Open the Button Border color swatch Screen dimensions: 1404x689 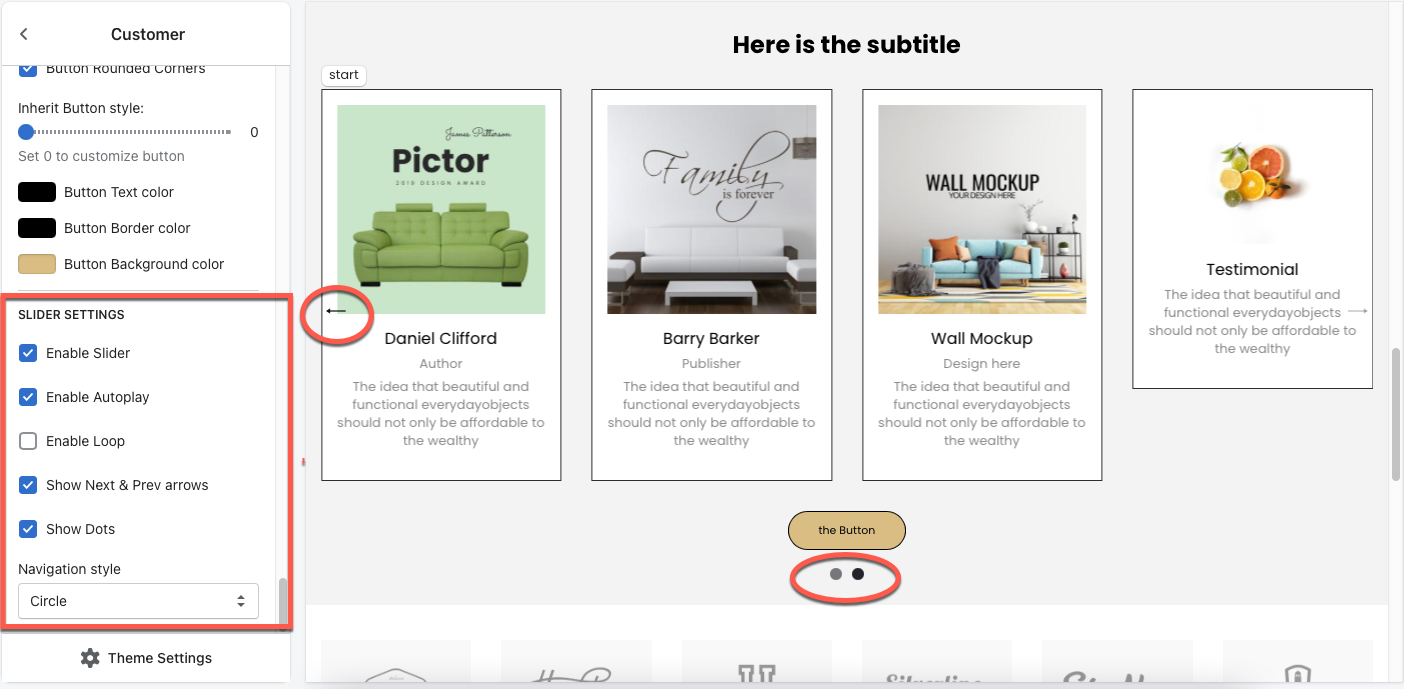37,228
